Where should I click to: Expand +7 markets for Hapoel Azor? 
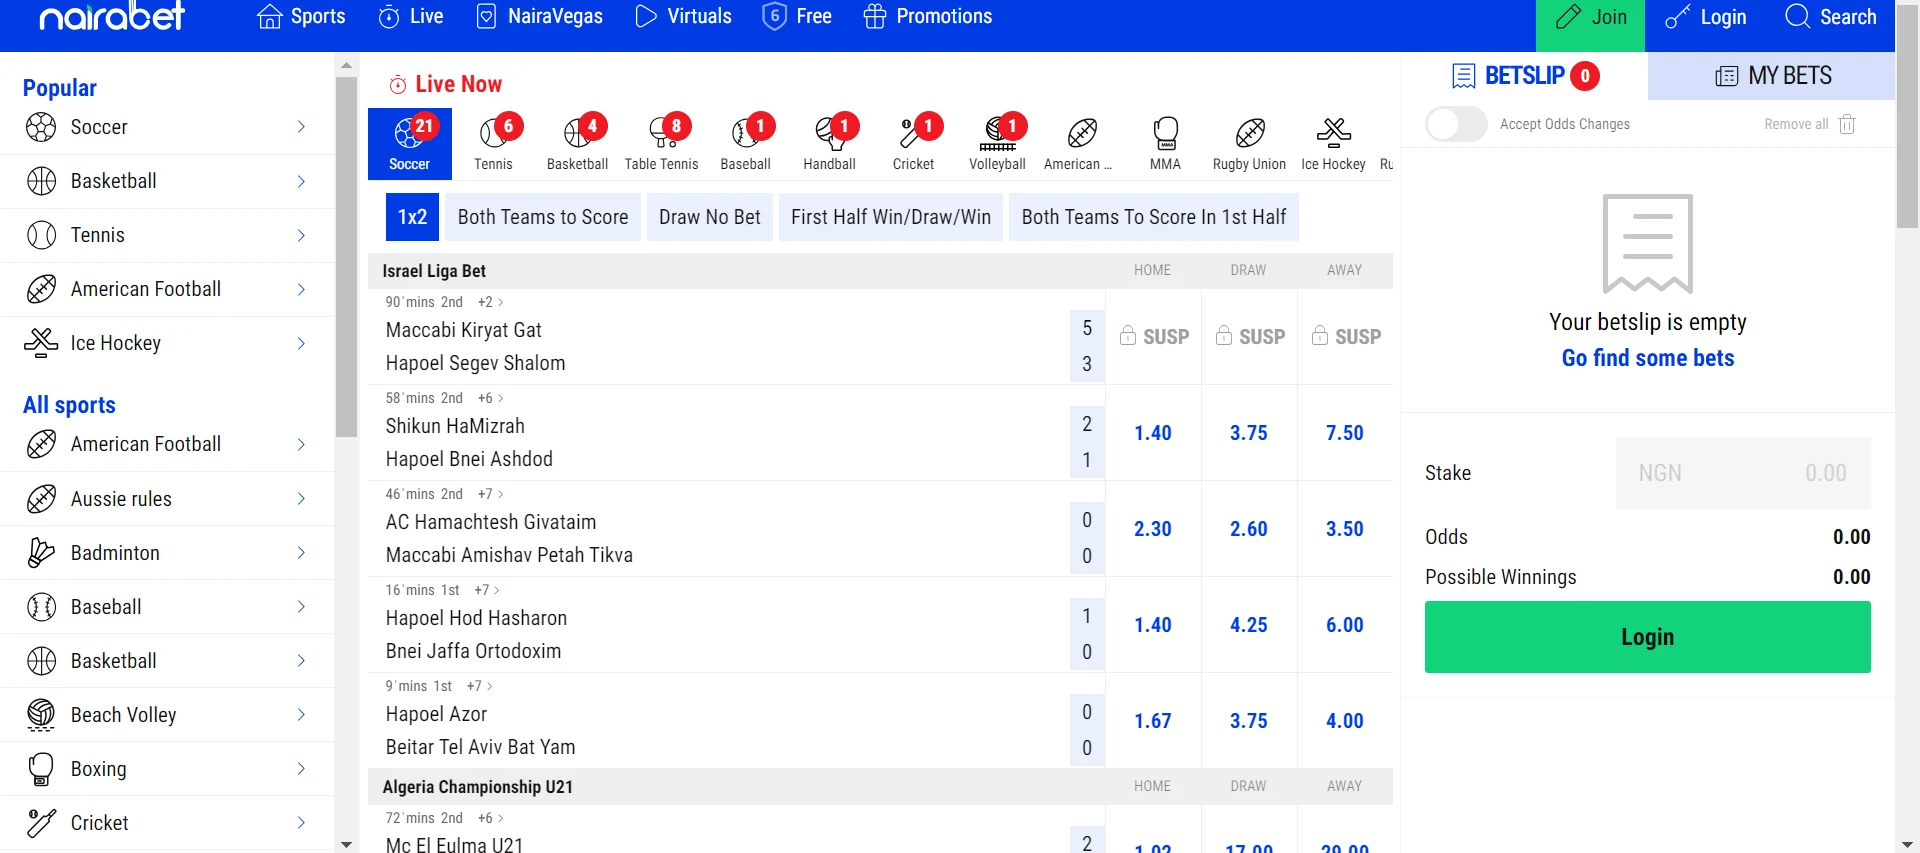point(480,686)
